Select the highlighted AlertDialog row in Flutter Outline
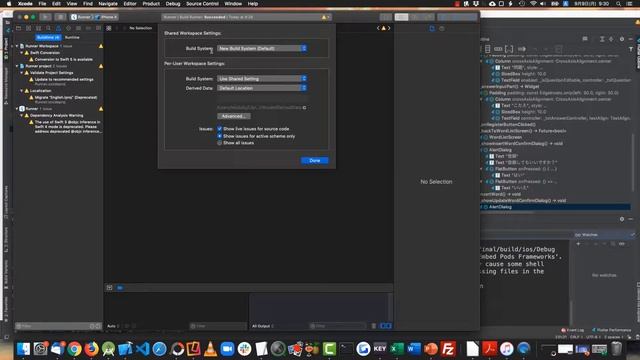The height and width of the screenshot is (360, 640). click(x=556, y=207)
